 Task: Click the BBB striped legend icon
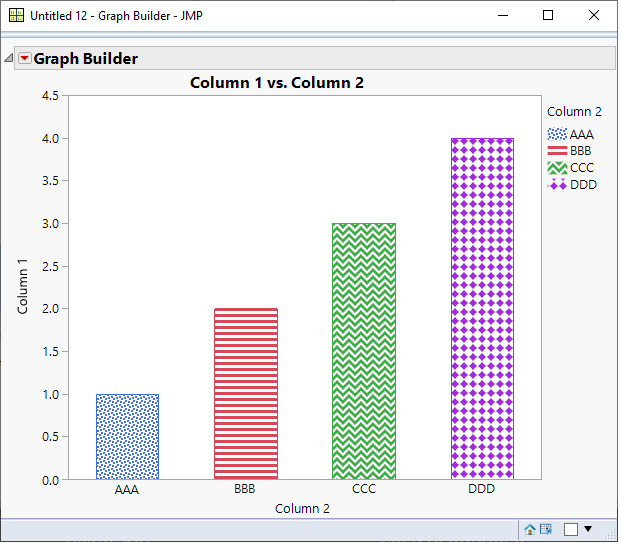point(557,151)
